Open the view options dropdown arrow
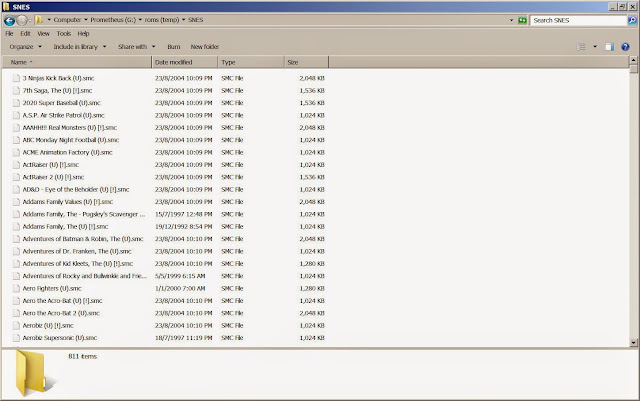This screenshot has height=401, width=640. pos(595,47)
